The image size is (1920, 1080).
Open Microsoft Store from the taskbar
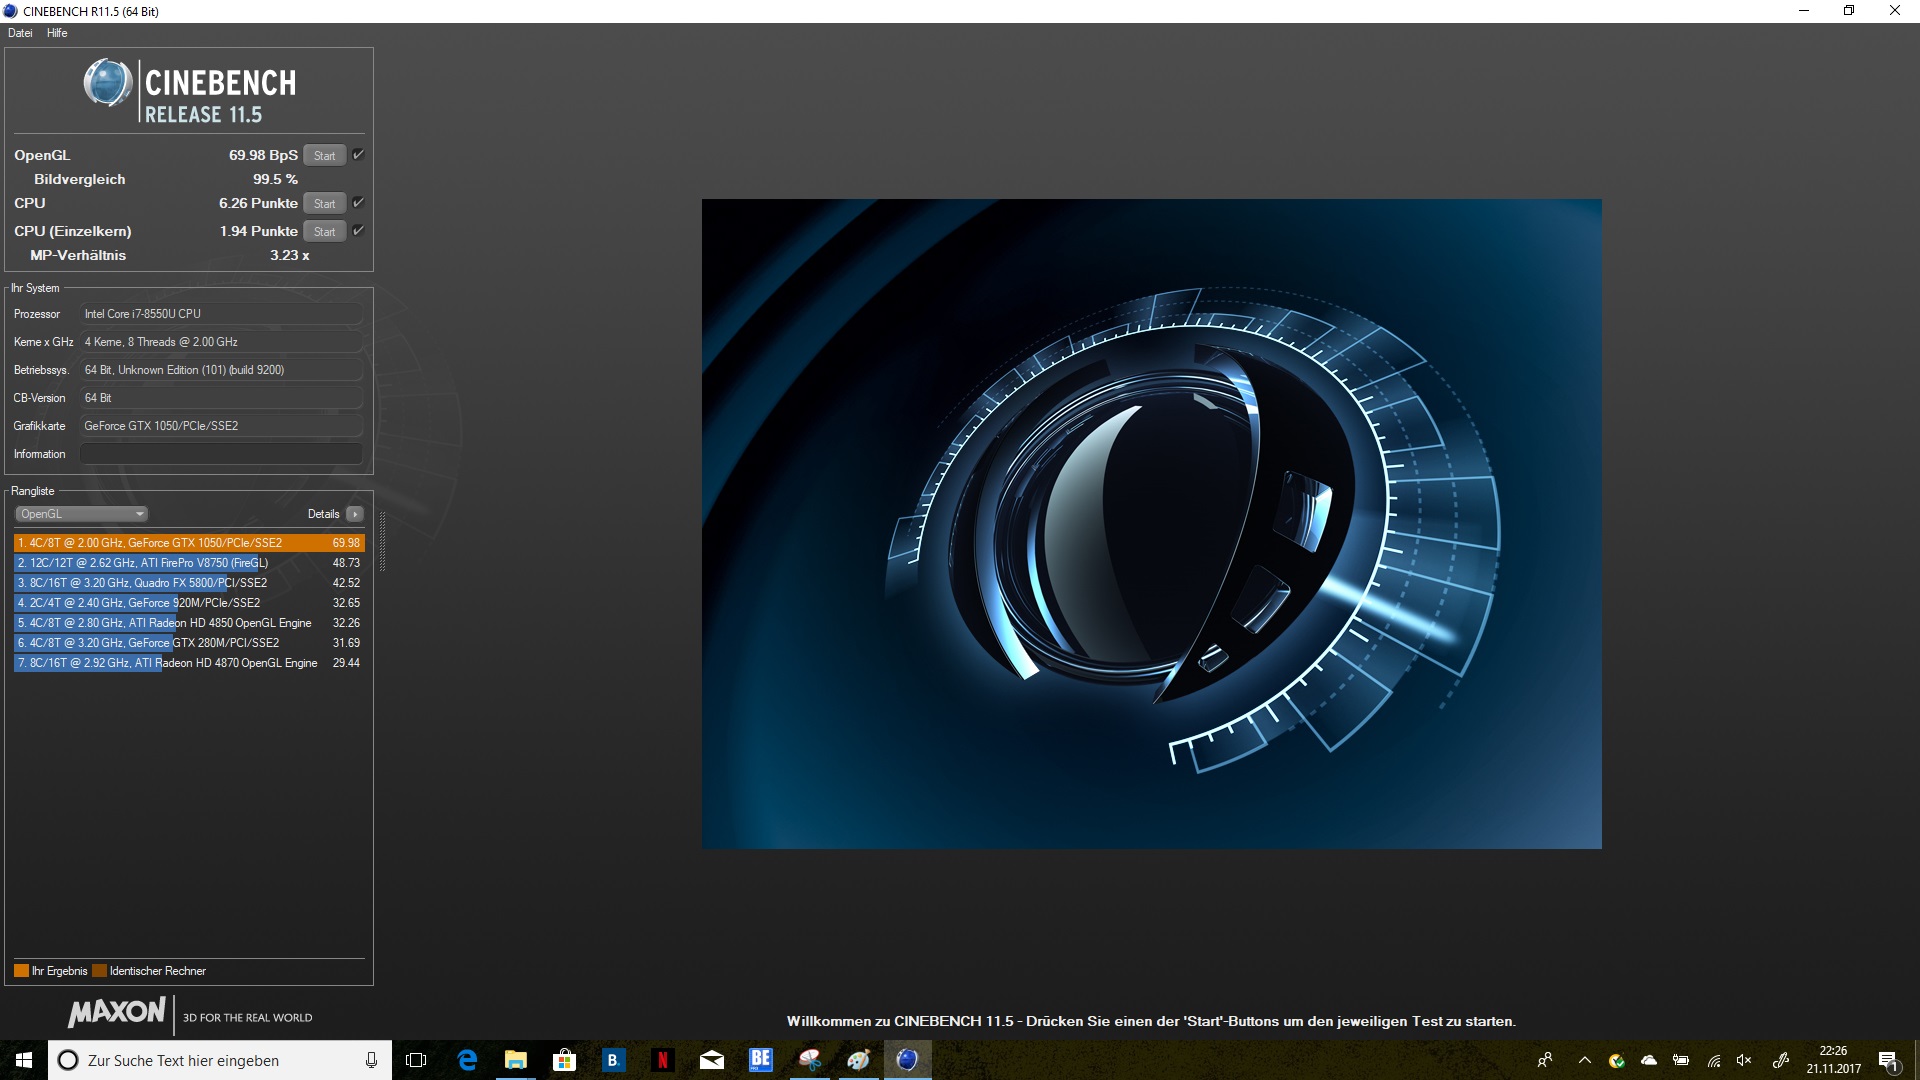tap(564, 1060)
